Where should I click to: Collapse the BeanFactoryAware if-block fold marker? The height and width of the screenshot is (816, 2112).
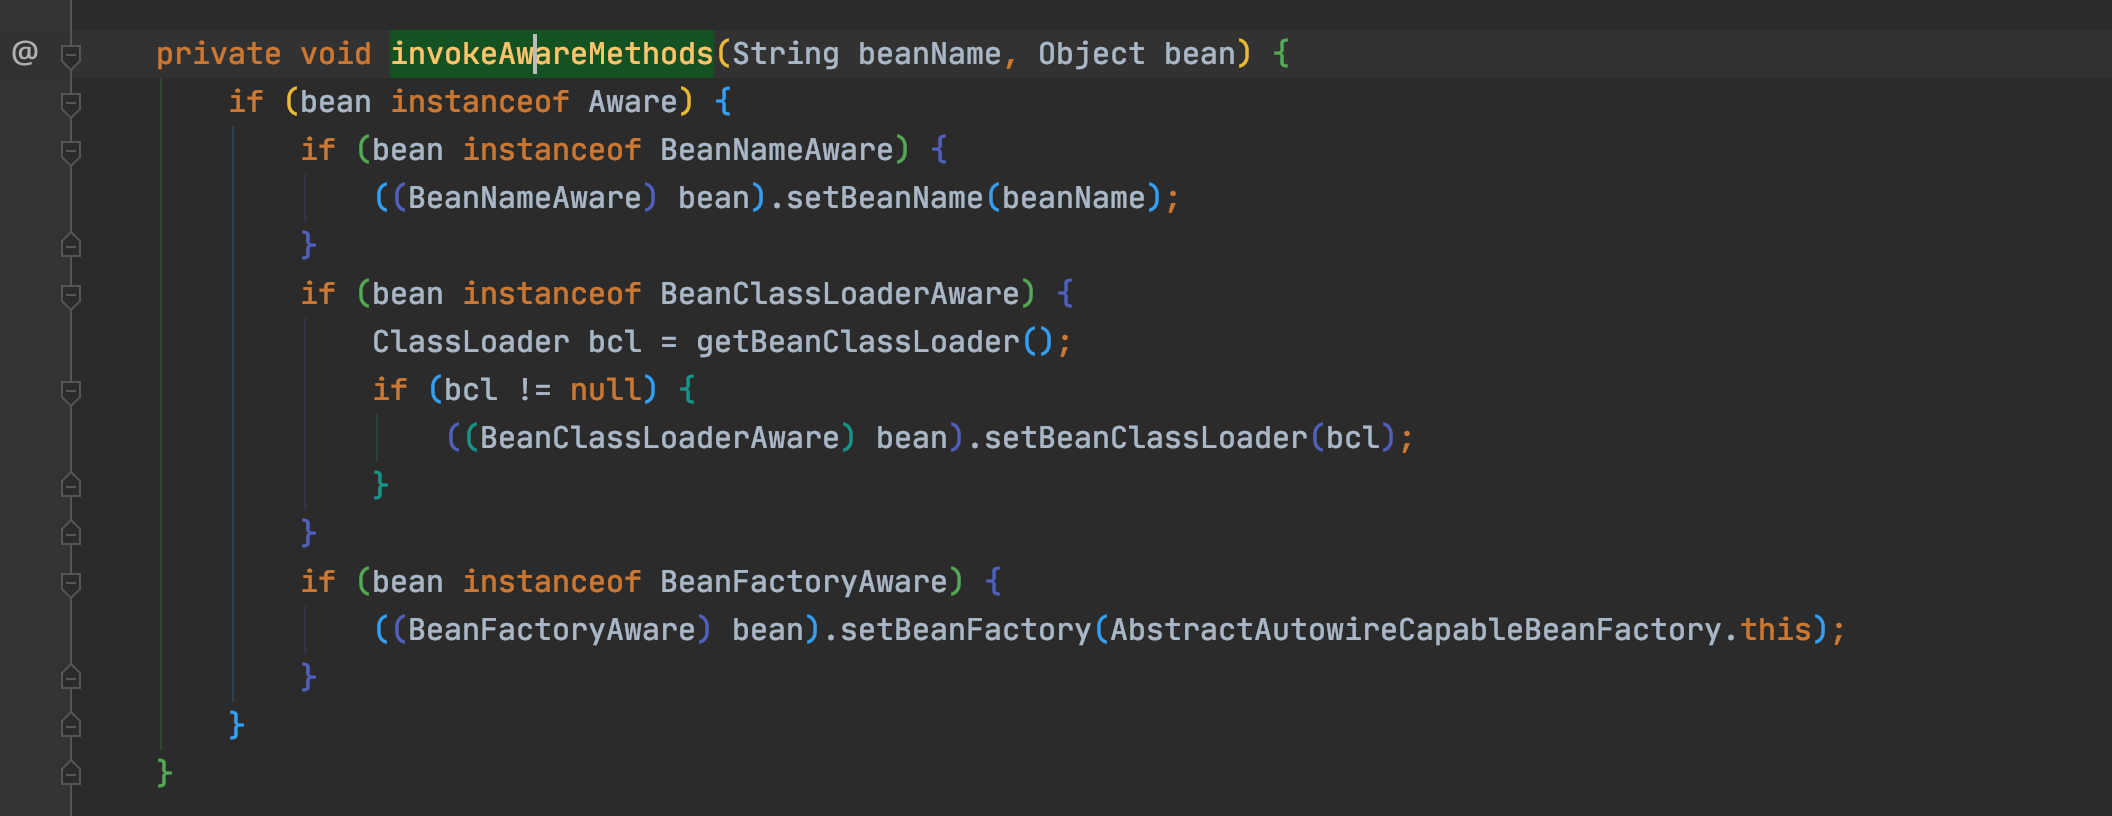71,583
